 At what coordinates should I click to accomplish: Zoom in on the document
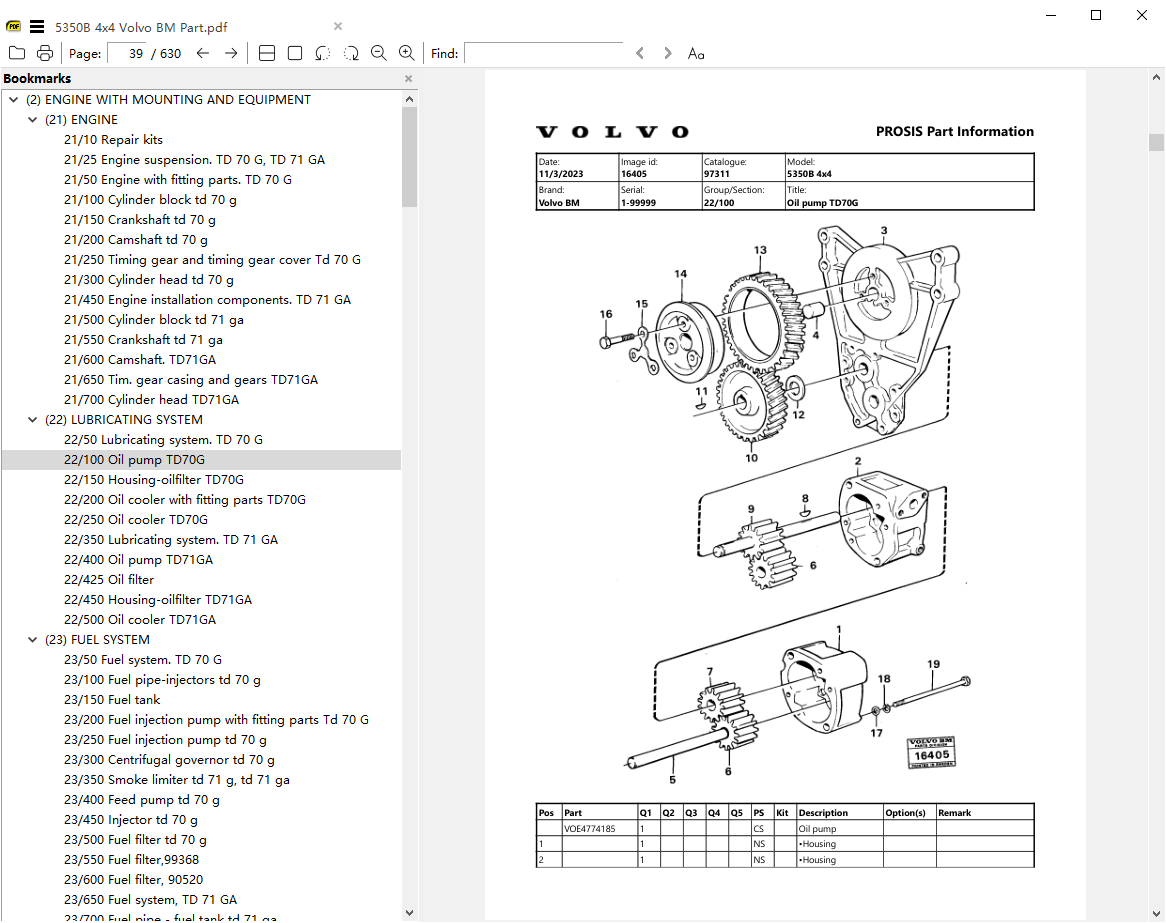coord(407,53)
